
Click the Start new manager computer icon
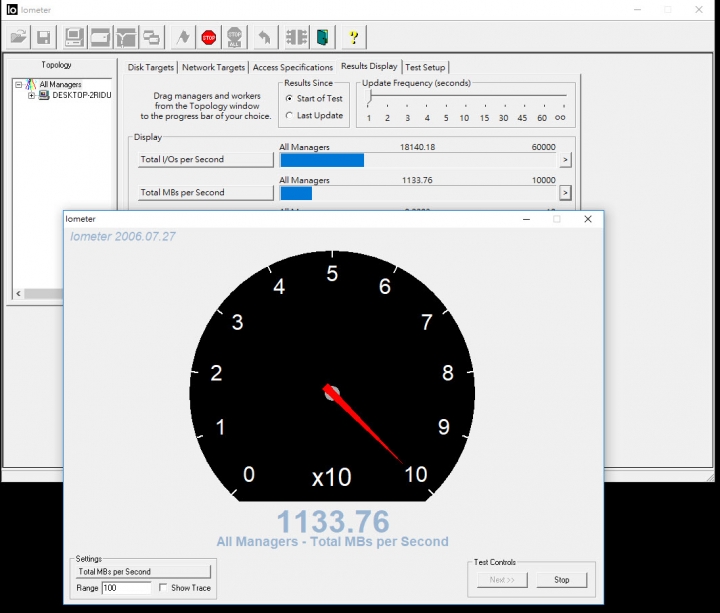(74, 37)
